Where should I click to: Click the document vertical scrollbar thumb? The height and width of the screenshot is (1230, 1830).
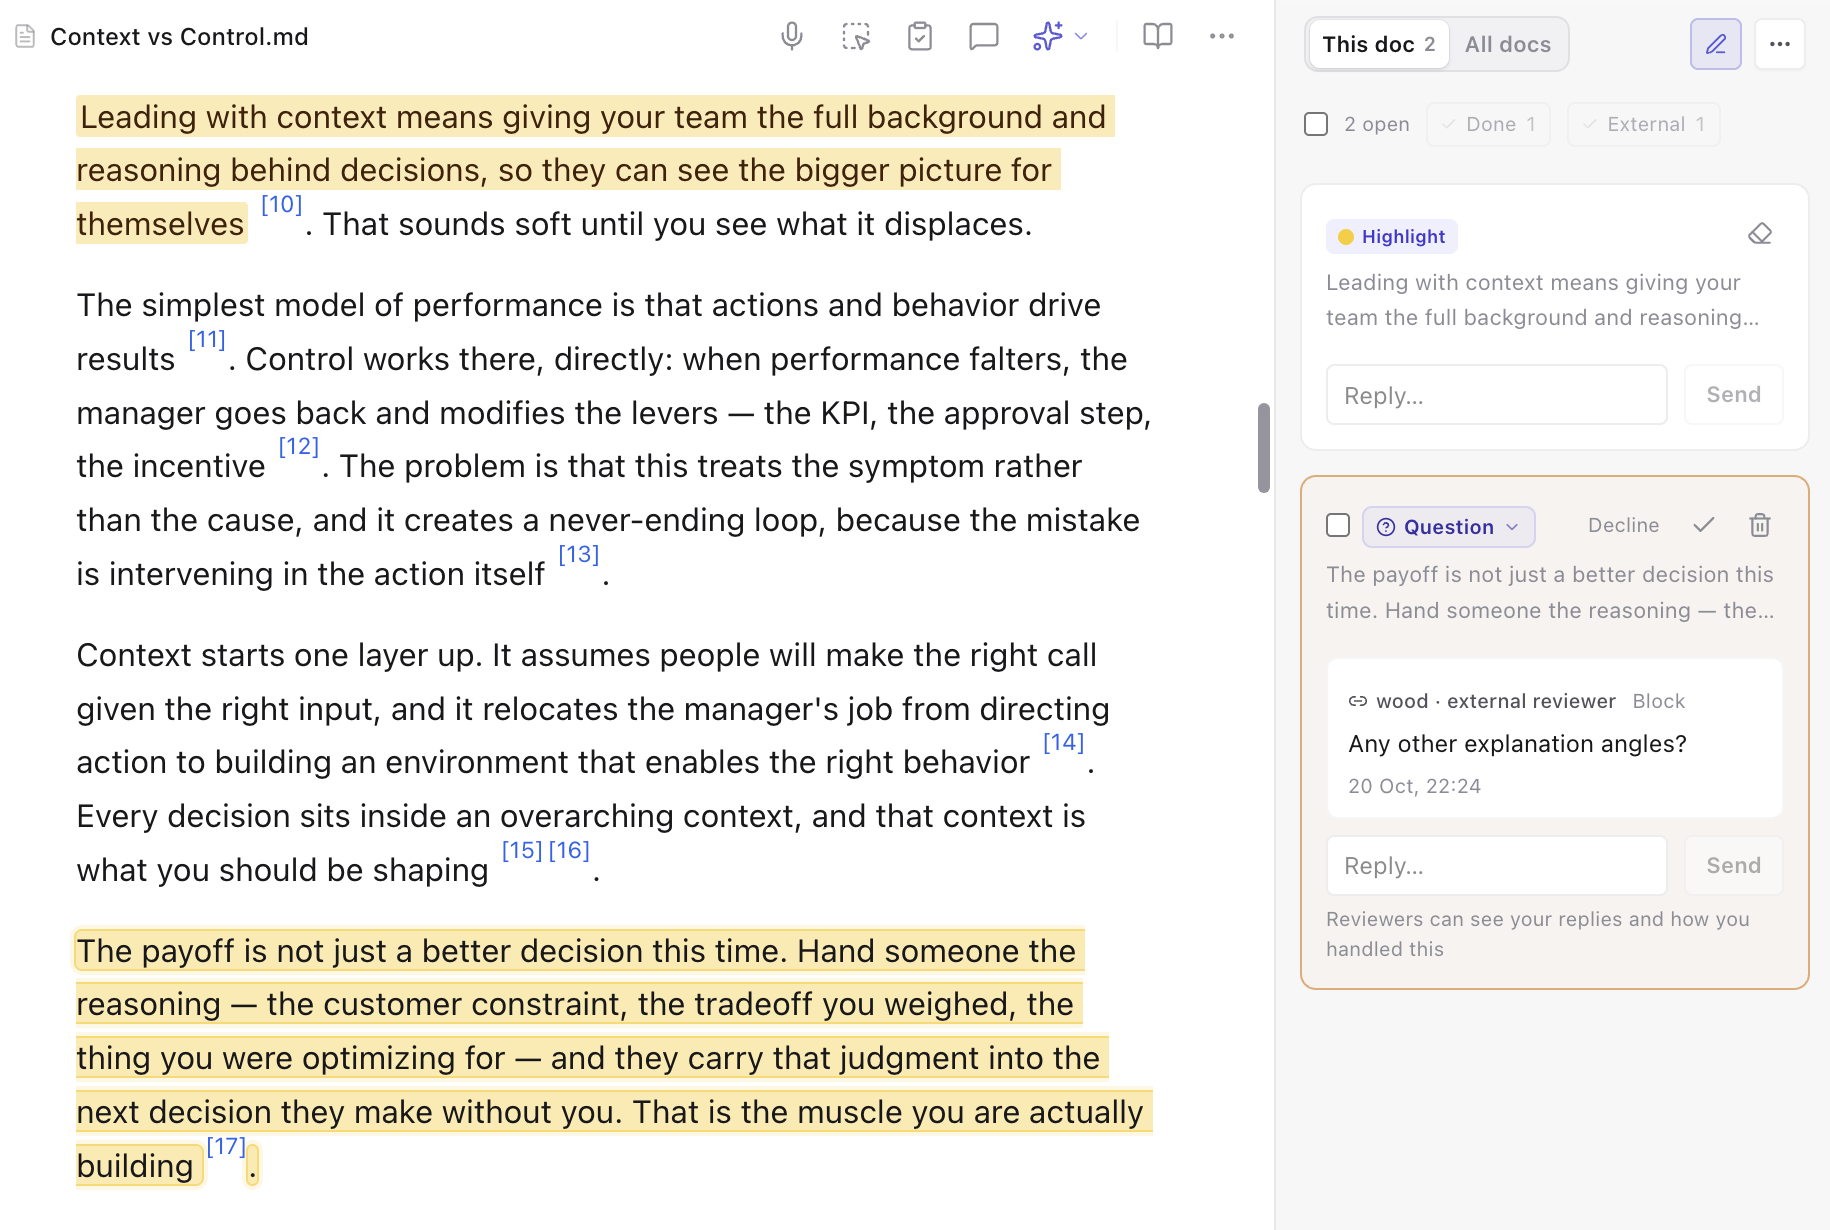(x=1264, y=447)
